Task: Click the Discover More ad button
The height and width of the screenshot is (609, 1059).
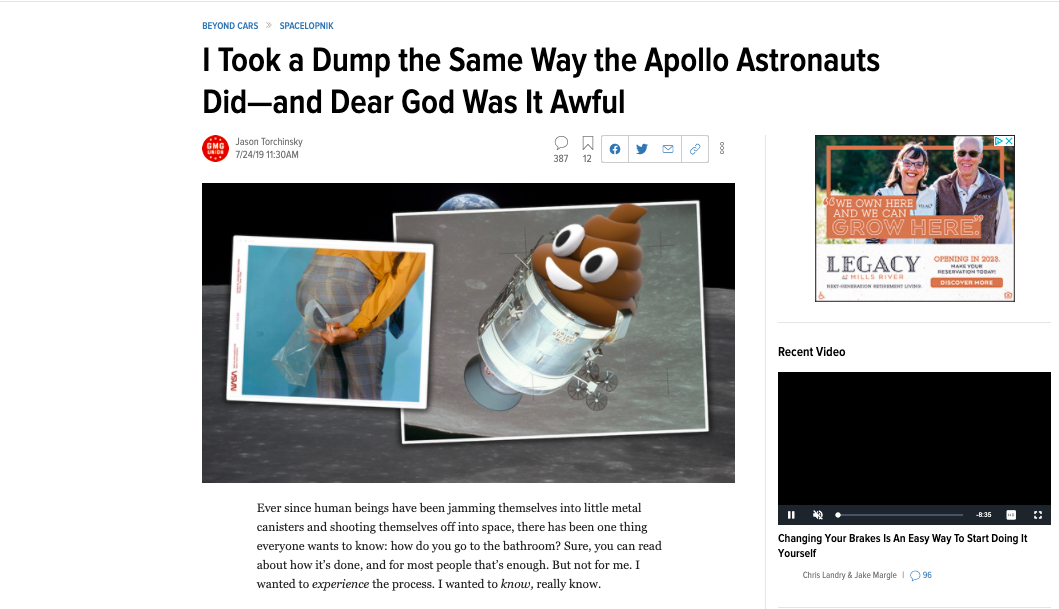Action: [966, 282]
